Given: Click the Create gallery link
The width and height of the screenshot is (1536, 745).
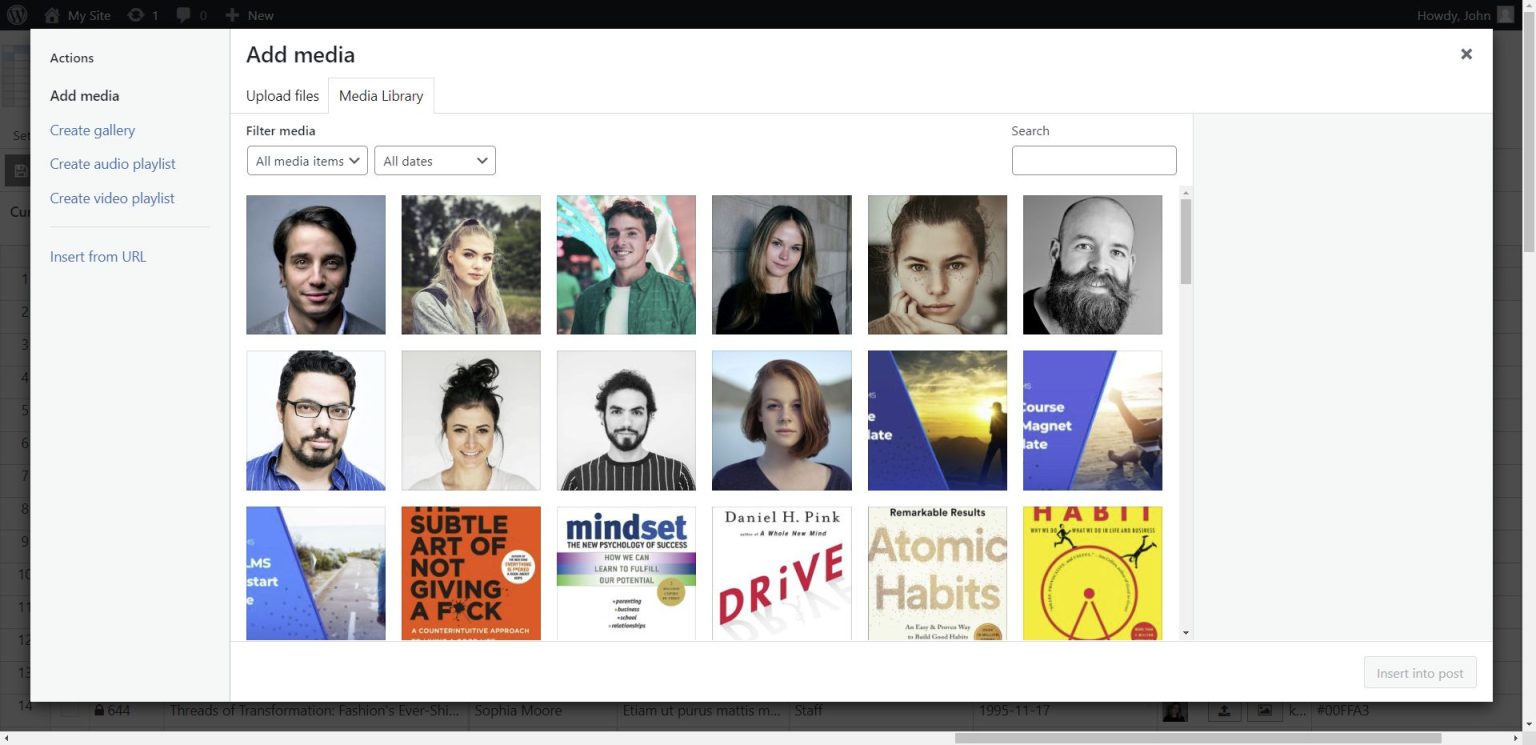Looking at the screenshot, I should [x=92, y=130].
